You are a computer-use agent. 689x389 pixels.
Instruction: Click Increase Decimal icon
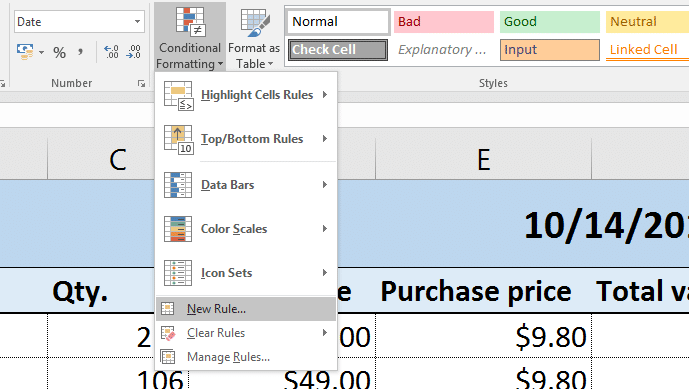[111, 52]
